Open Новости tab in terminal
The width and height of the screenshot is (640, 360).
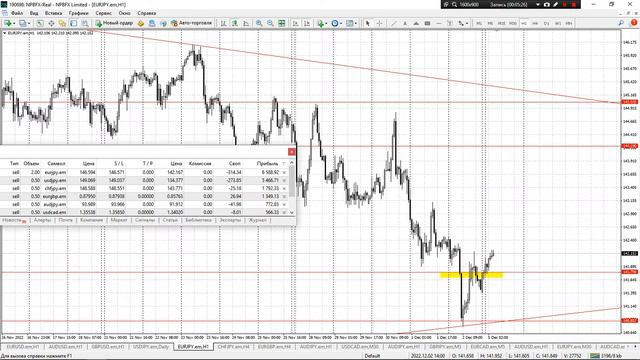tap(11, 220)
